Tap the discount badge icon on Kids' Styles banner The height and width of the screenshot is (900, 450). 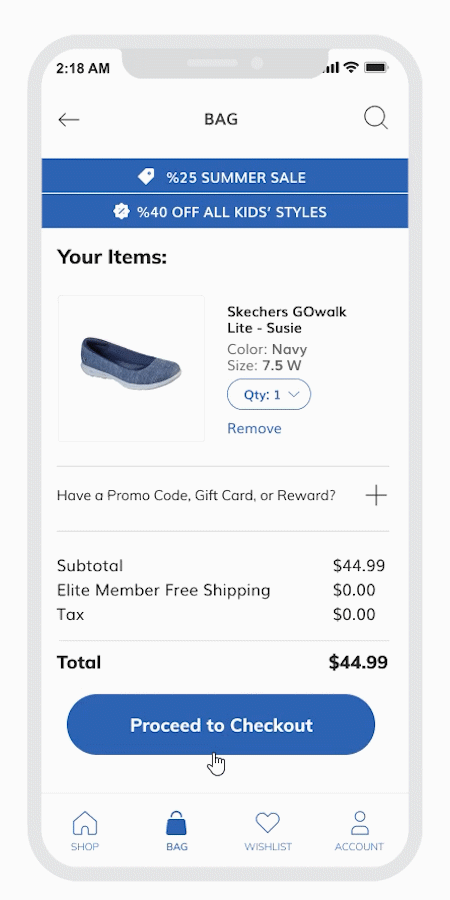tap(121, 212)
